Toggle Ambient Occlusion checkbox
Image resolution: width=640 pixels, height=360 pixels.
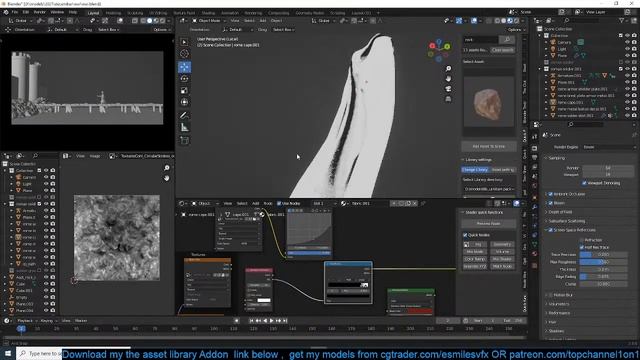[x=551, y=194]
